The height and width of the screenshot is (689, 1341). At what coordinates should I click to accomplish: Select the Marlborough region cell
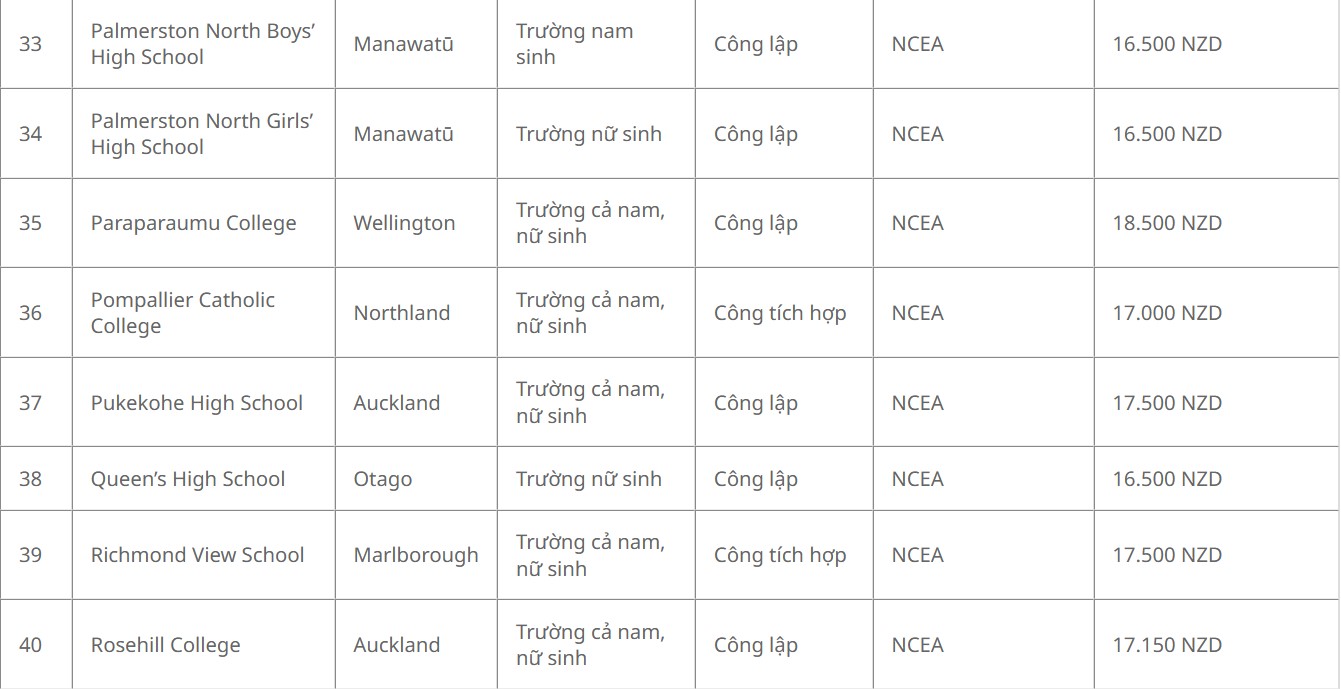[415, 555]
